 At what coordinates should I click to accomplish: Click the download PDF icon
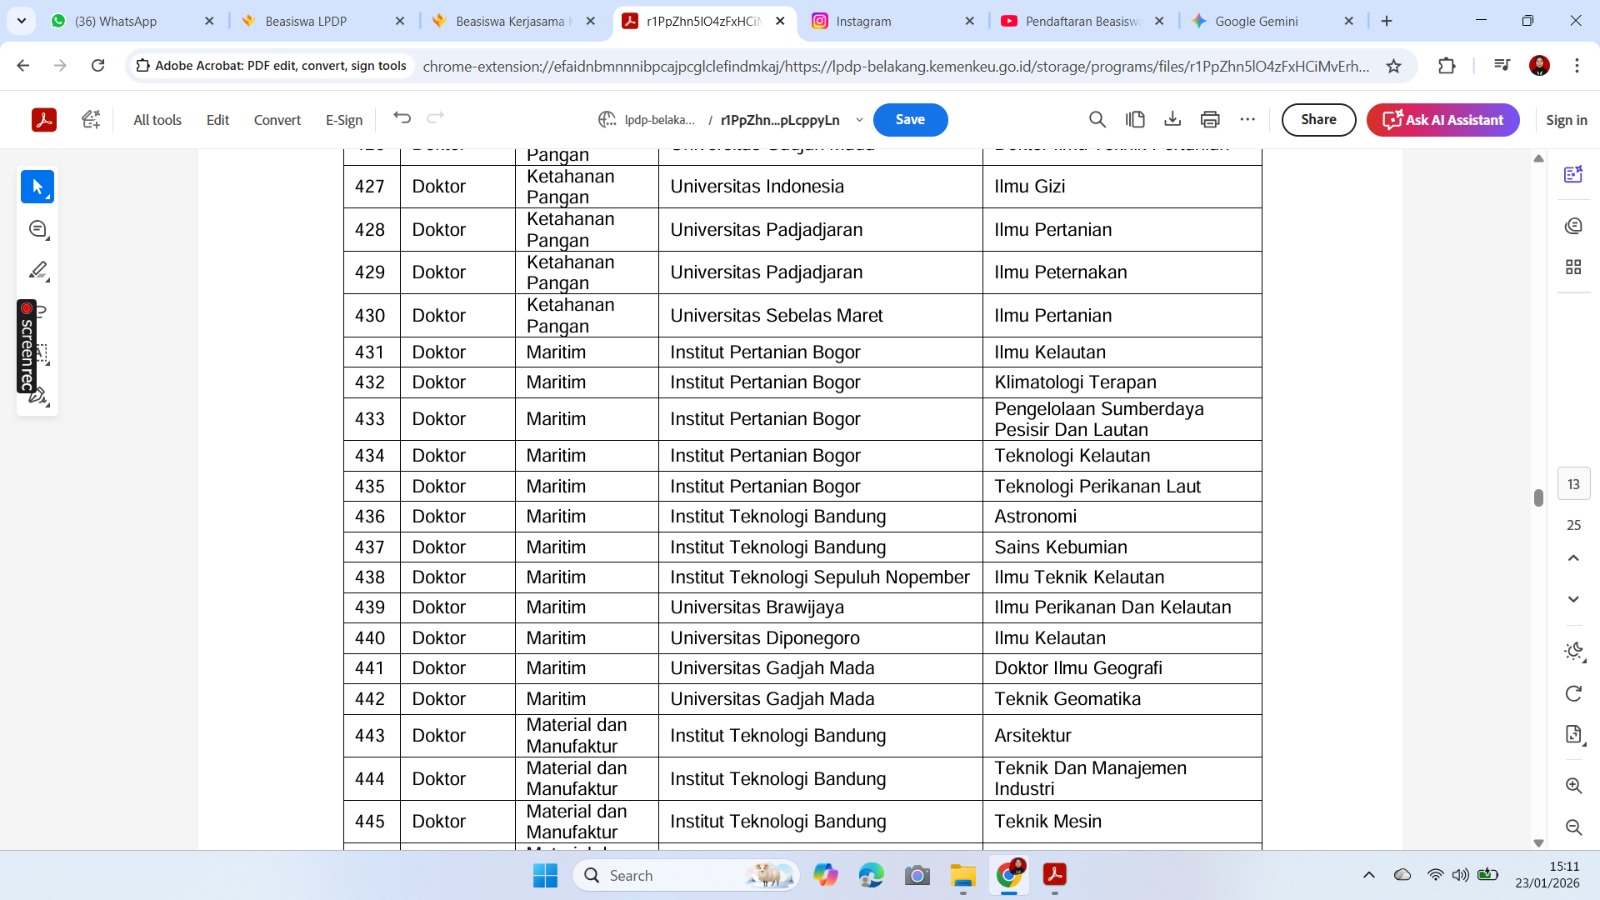pos(1172,120)
